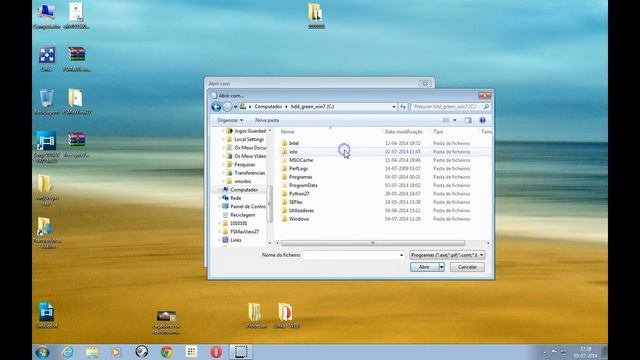Open Steam from the taskbar
This screenshot has width=640, height=360.
point(142,352)
